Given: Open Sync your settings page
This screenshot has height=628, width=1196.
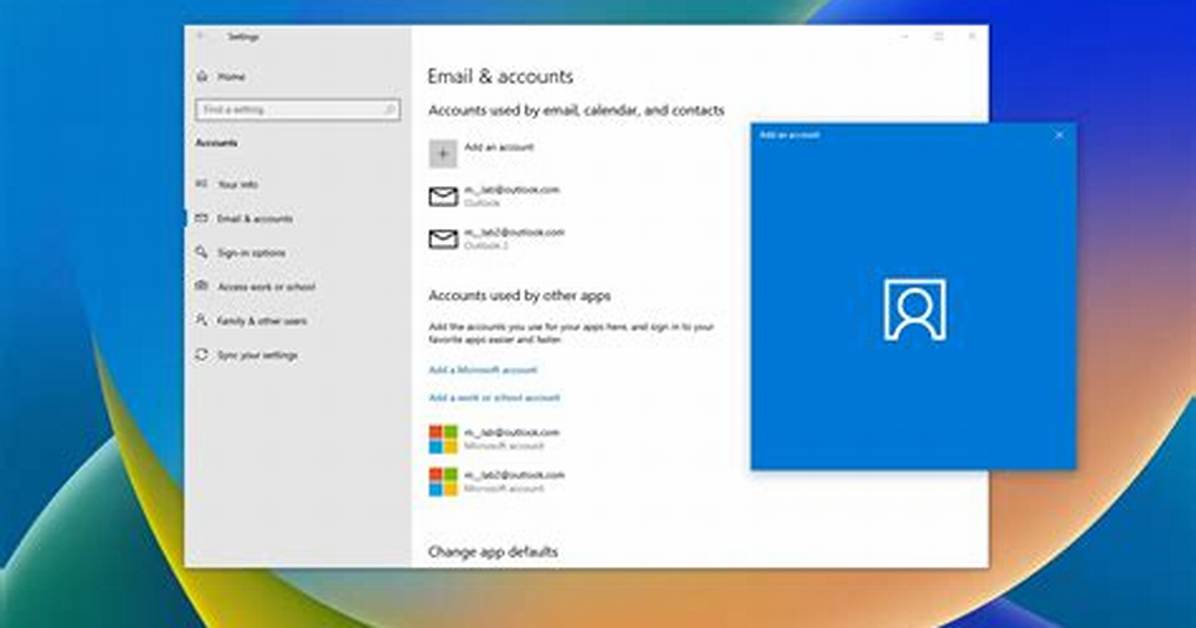Looking at the screenshot, I should (258, 356).
